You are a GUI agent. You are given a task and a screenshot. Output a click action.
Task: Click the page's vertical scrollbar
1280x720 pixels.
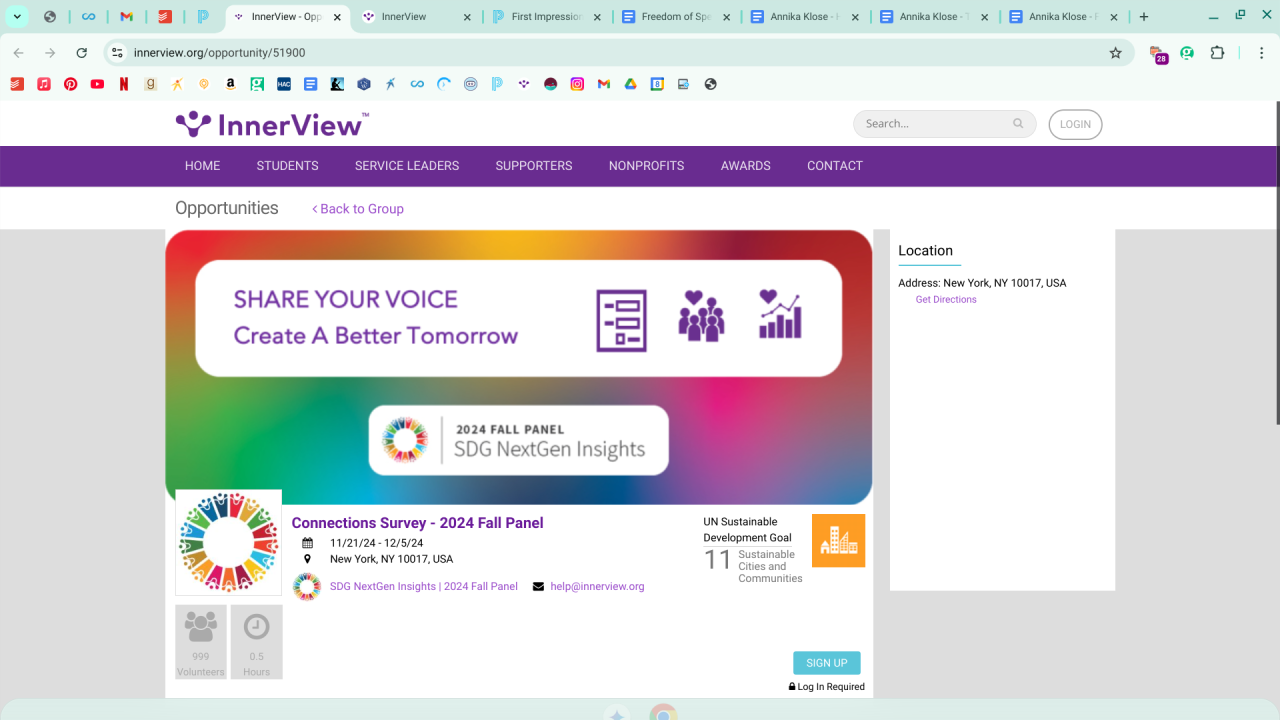click(1276, 264)
